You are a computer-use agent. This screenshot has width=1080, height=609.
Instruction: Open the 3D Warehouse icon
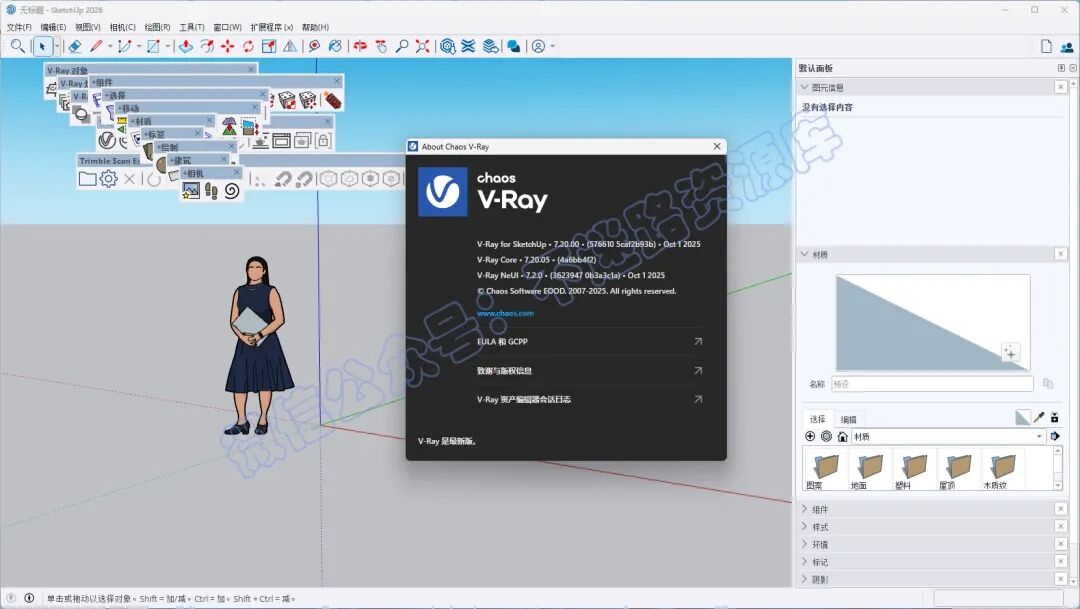(x=448, y=46)
